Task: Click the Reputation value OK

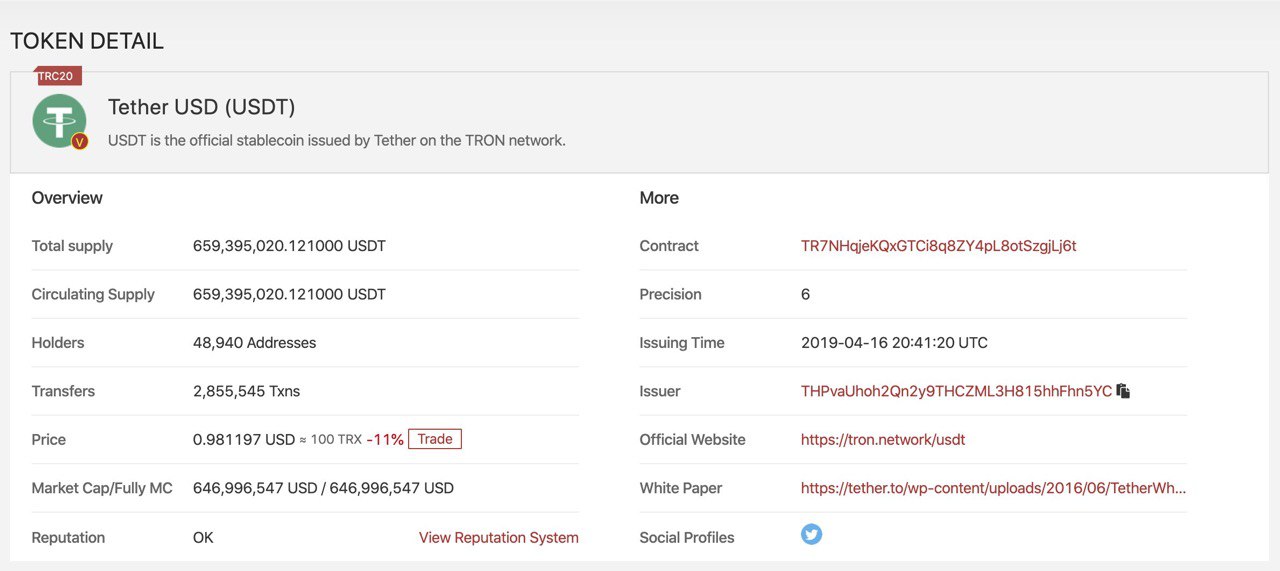Action: click(203, 537)
